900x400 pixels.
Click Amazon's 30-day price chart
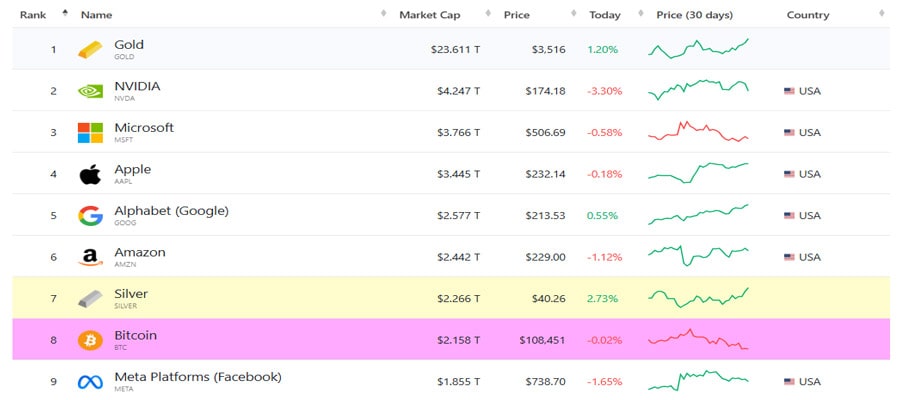tap(699, 256)
